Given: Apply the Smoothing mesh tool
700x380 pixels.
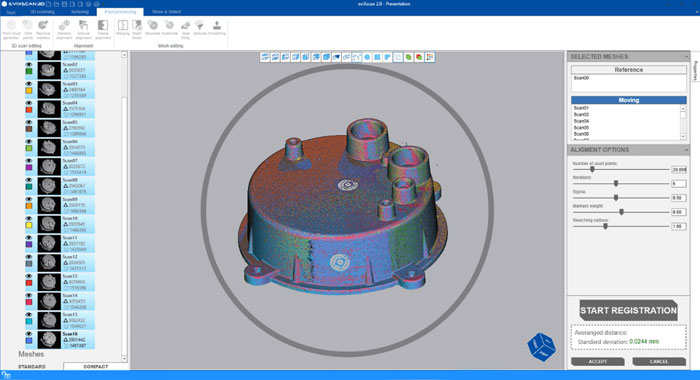Looking at the screenshot, I should pyautogui.click(x=217, y=27).
